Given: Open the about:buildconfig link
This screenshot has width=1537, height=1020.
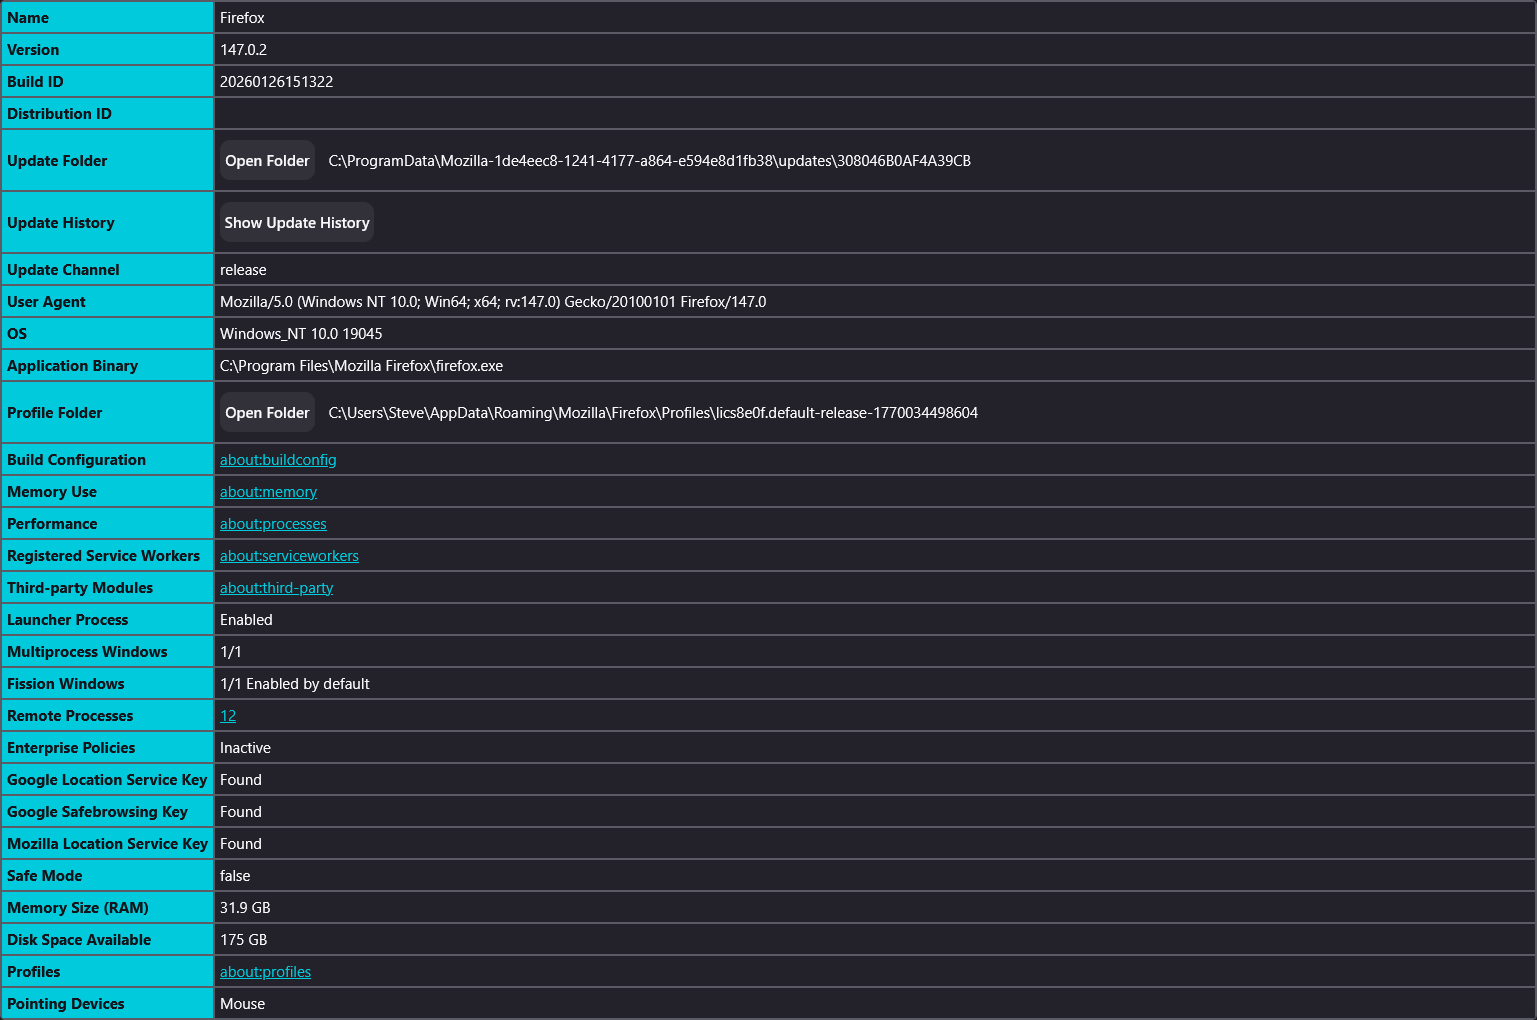Looking at the screenshot, I should tap(278, 460).
